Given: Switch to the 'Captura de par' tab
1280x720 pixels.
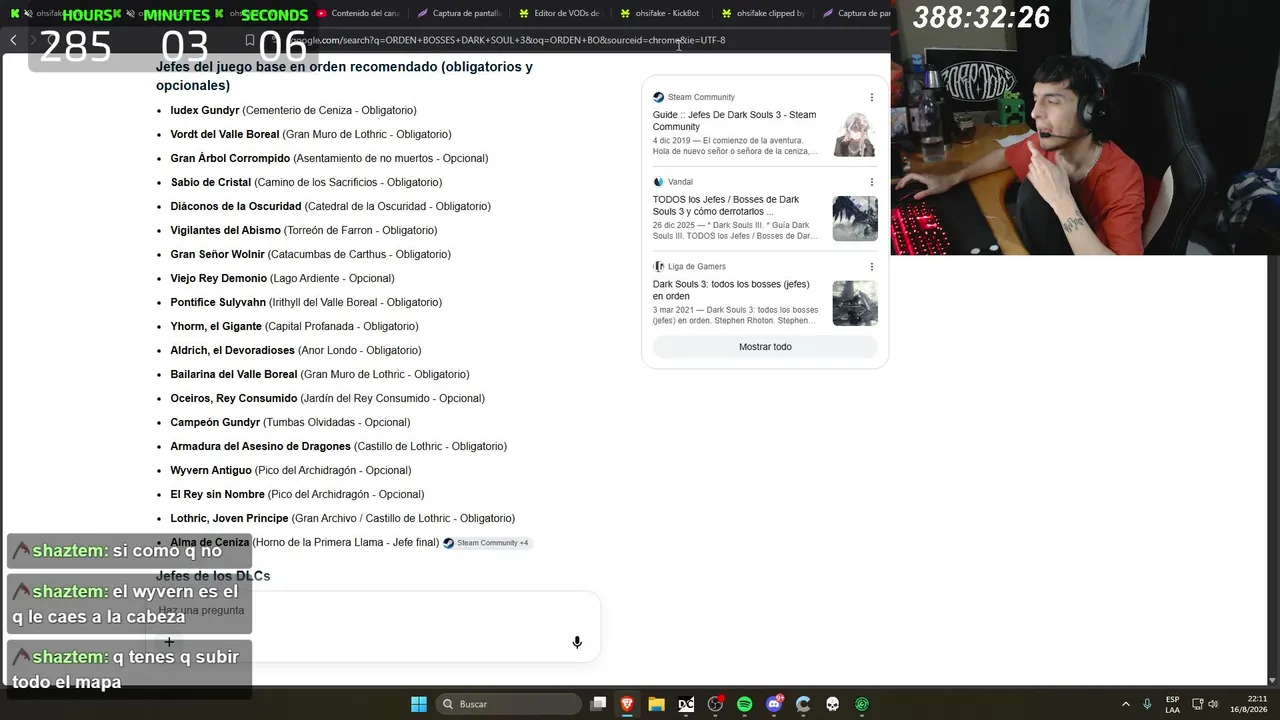Looking at the screenshot, I should coord(857,13).
